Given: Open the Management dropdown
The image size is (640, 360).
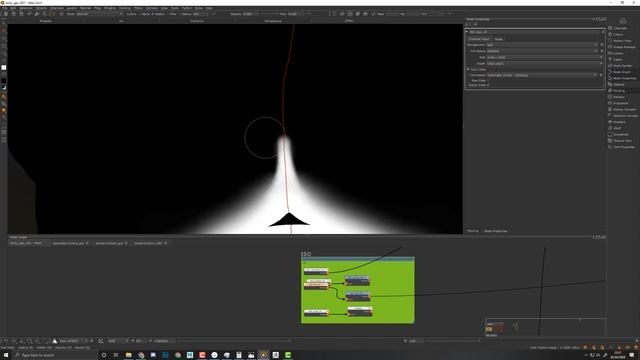Looking at the screenshot, I should point(542,45).
